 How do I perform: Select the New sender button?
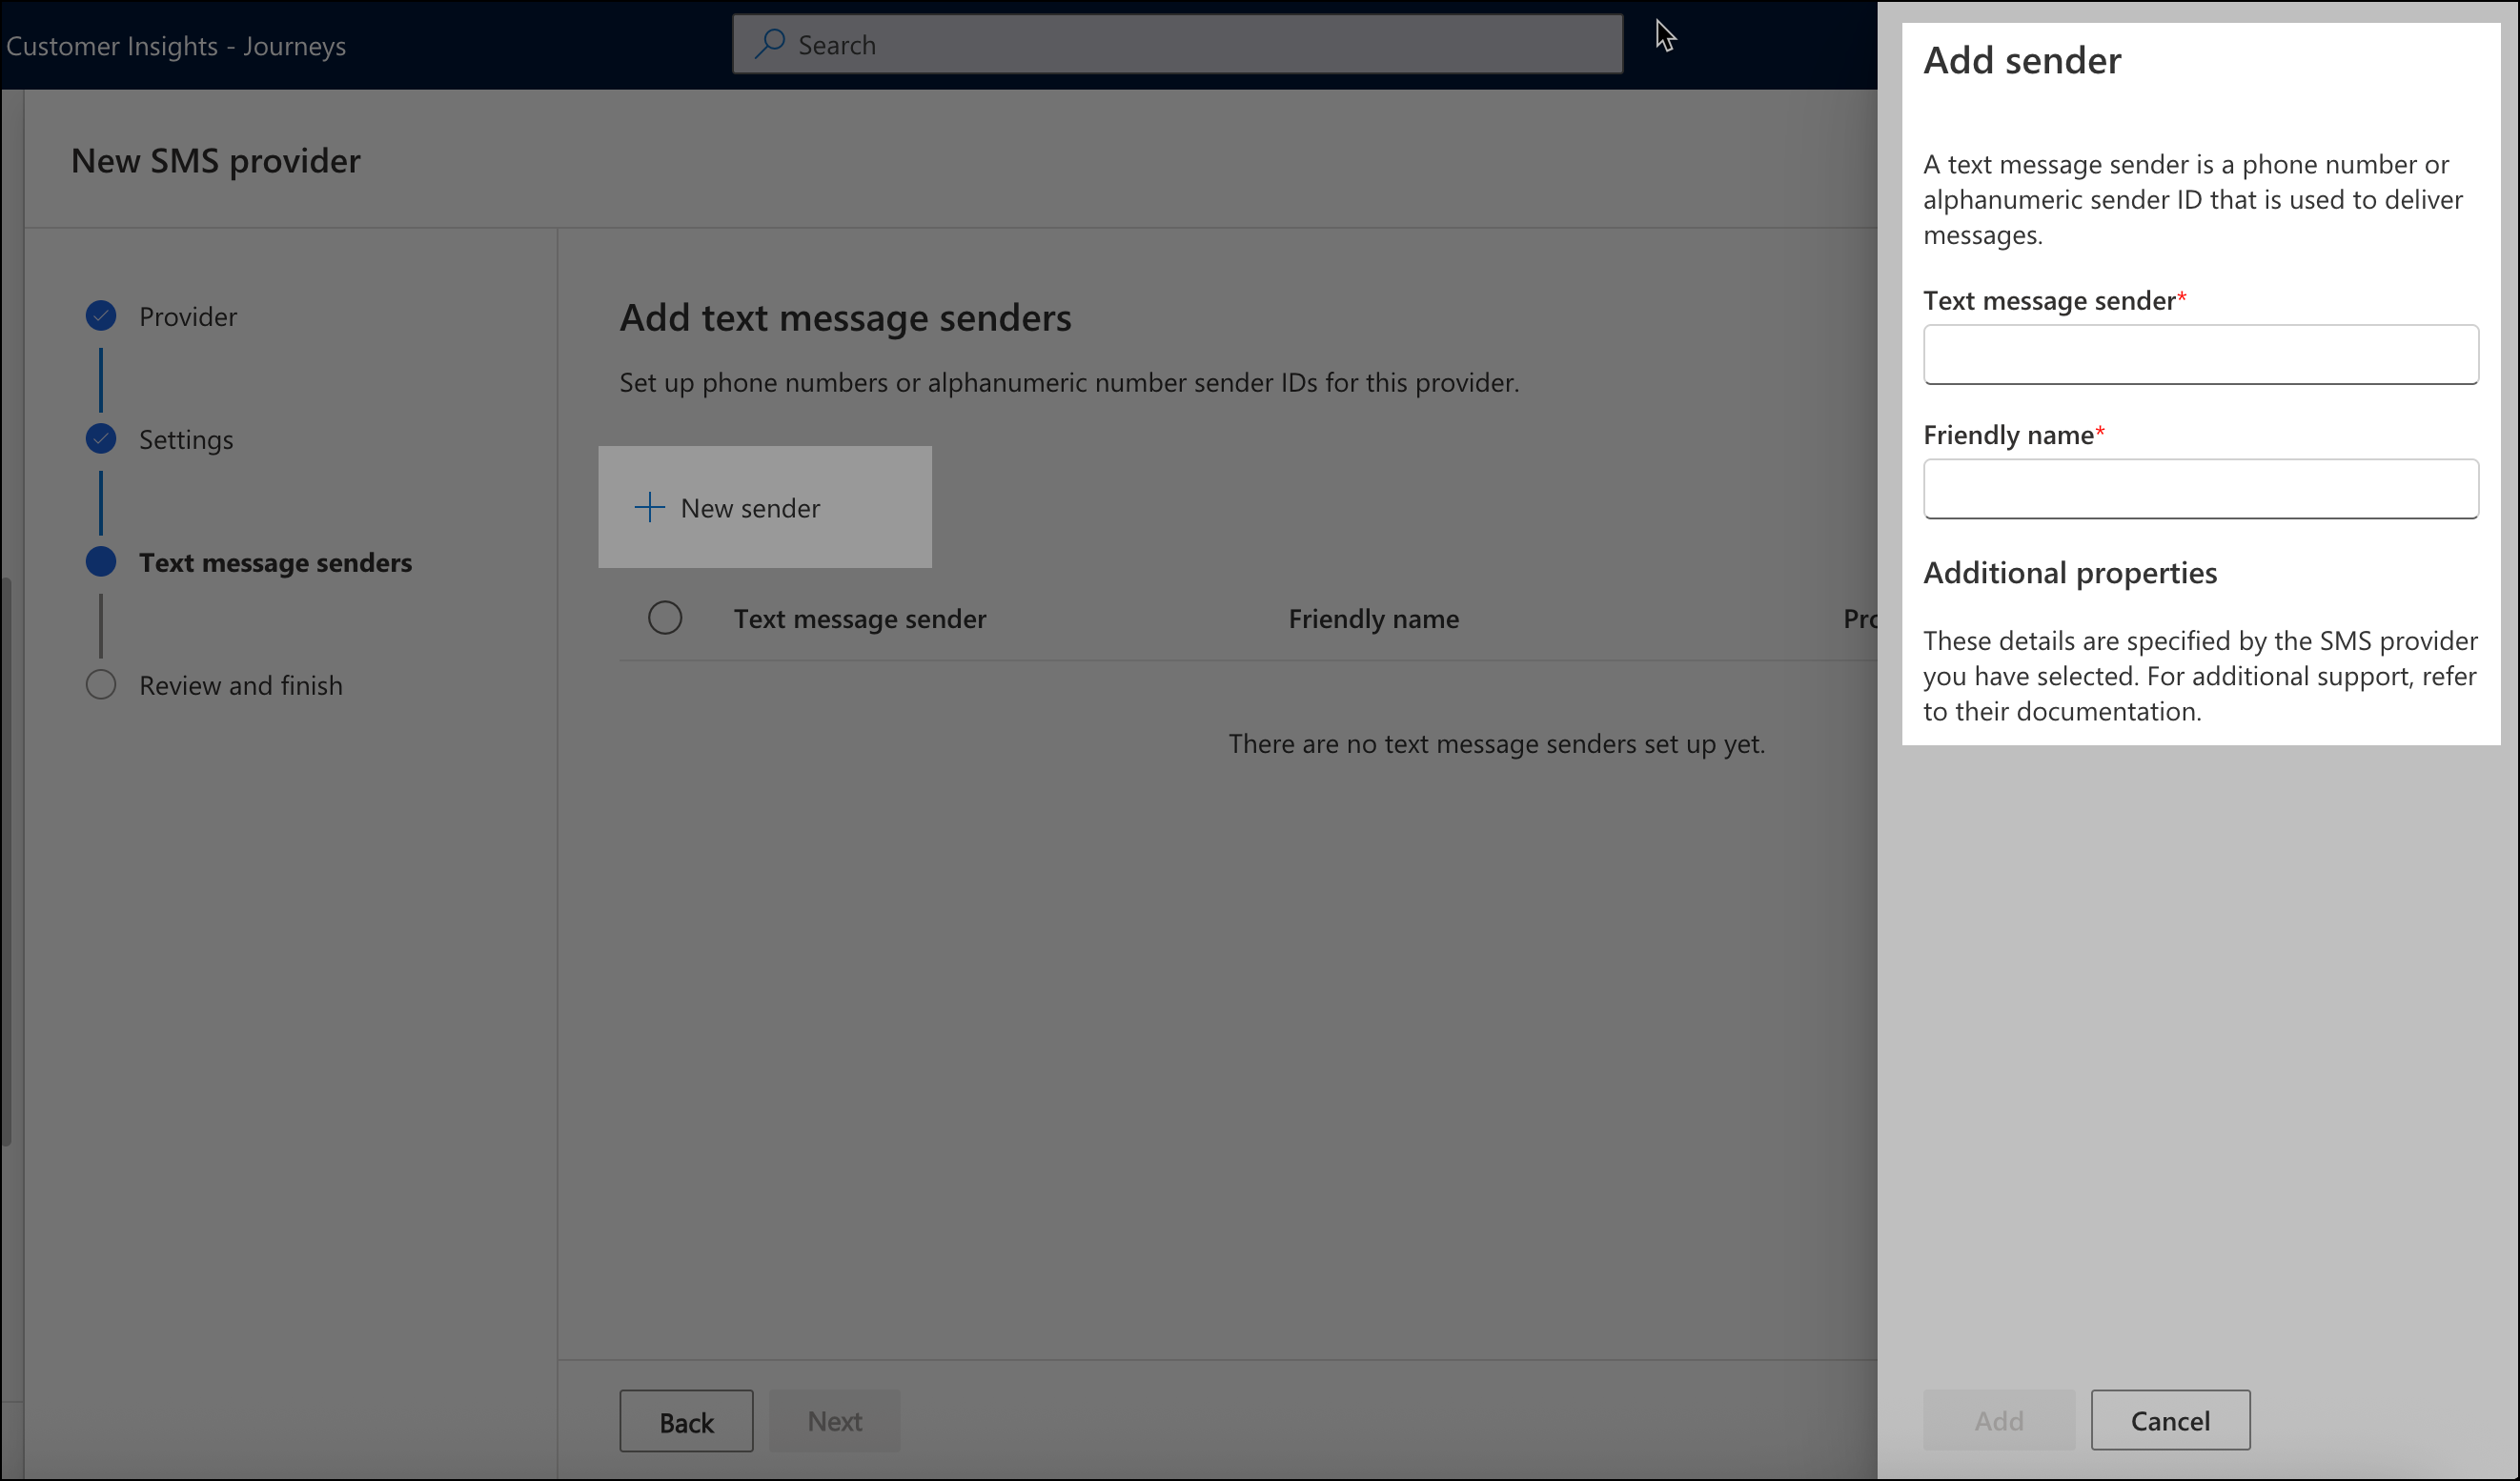coord(764,506)
